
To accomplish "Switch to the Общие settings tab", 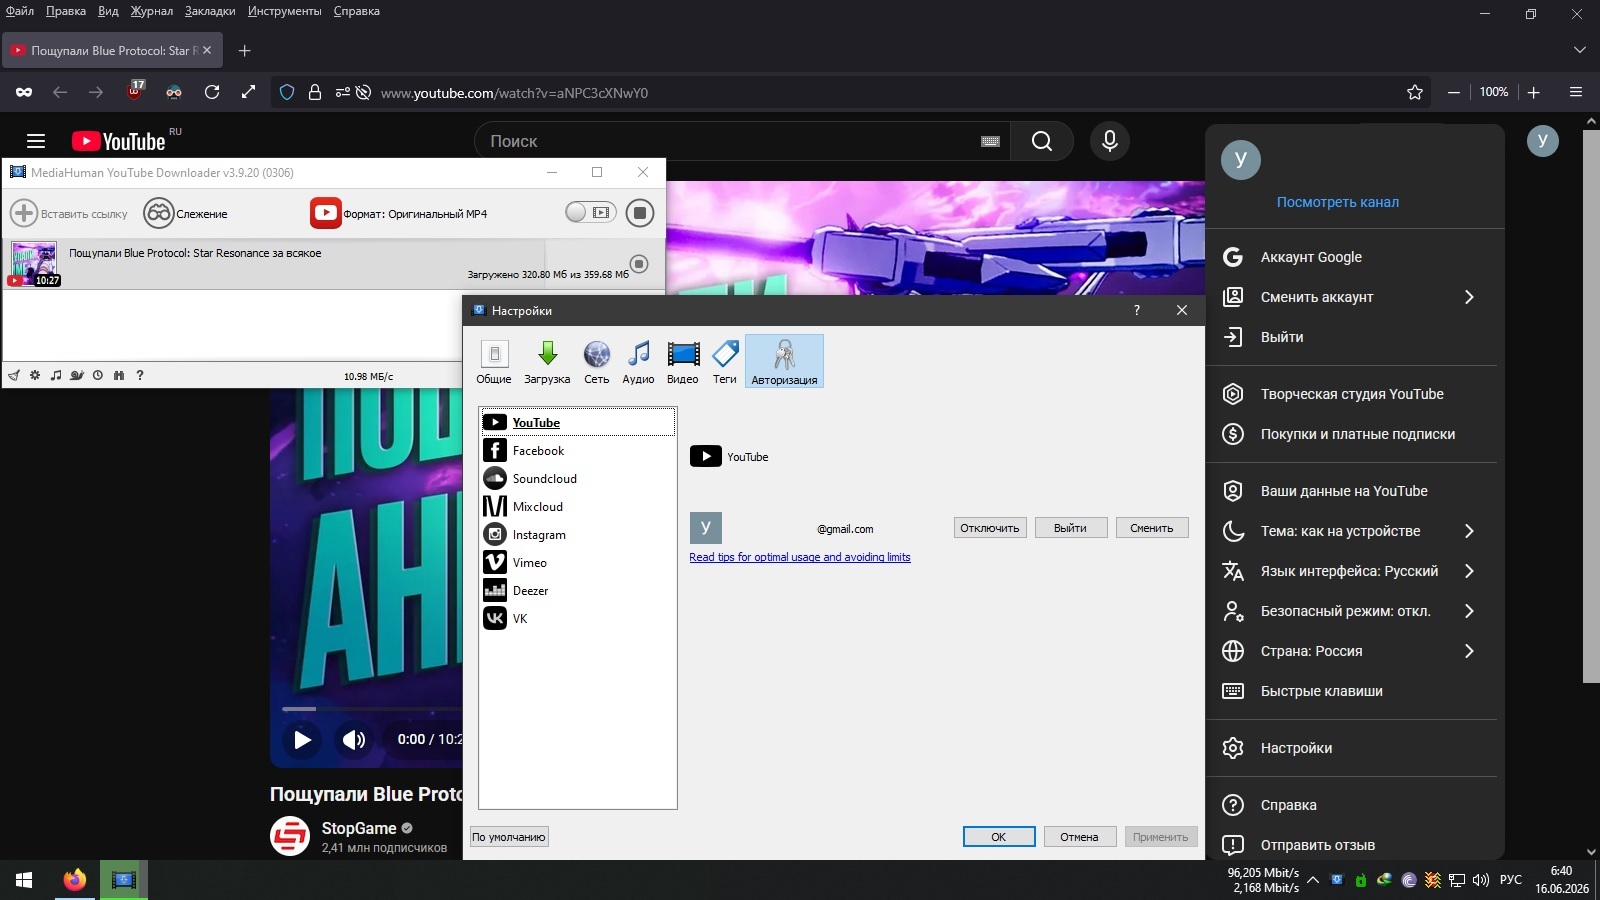I will (x=494, y=361).
